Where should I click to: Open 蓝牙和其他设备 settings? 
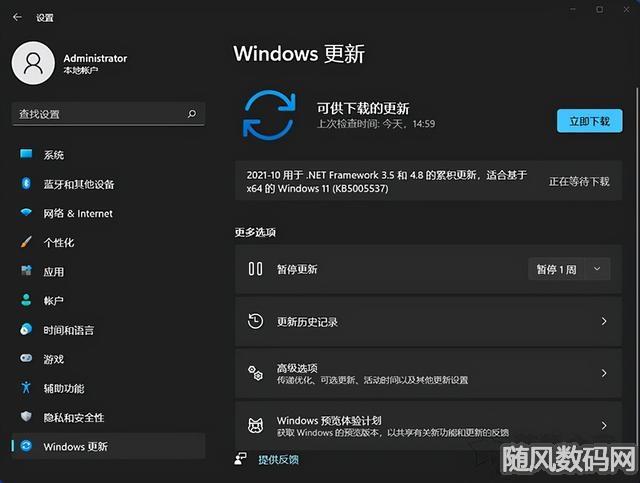click(109, 184)
